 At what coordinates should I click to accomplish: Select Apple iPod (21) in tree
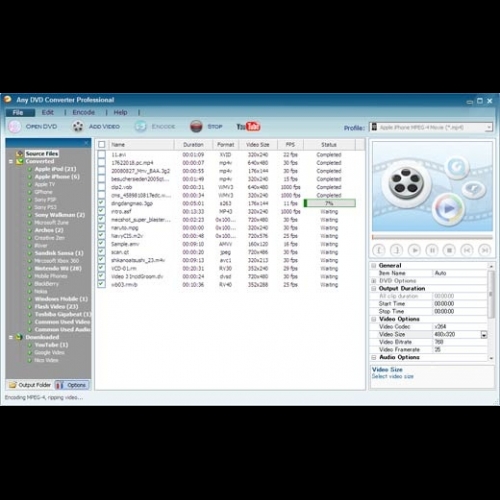click(55, 169)
